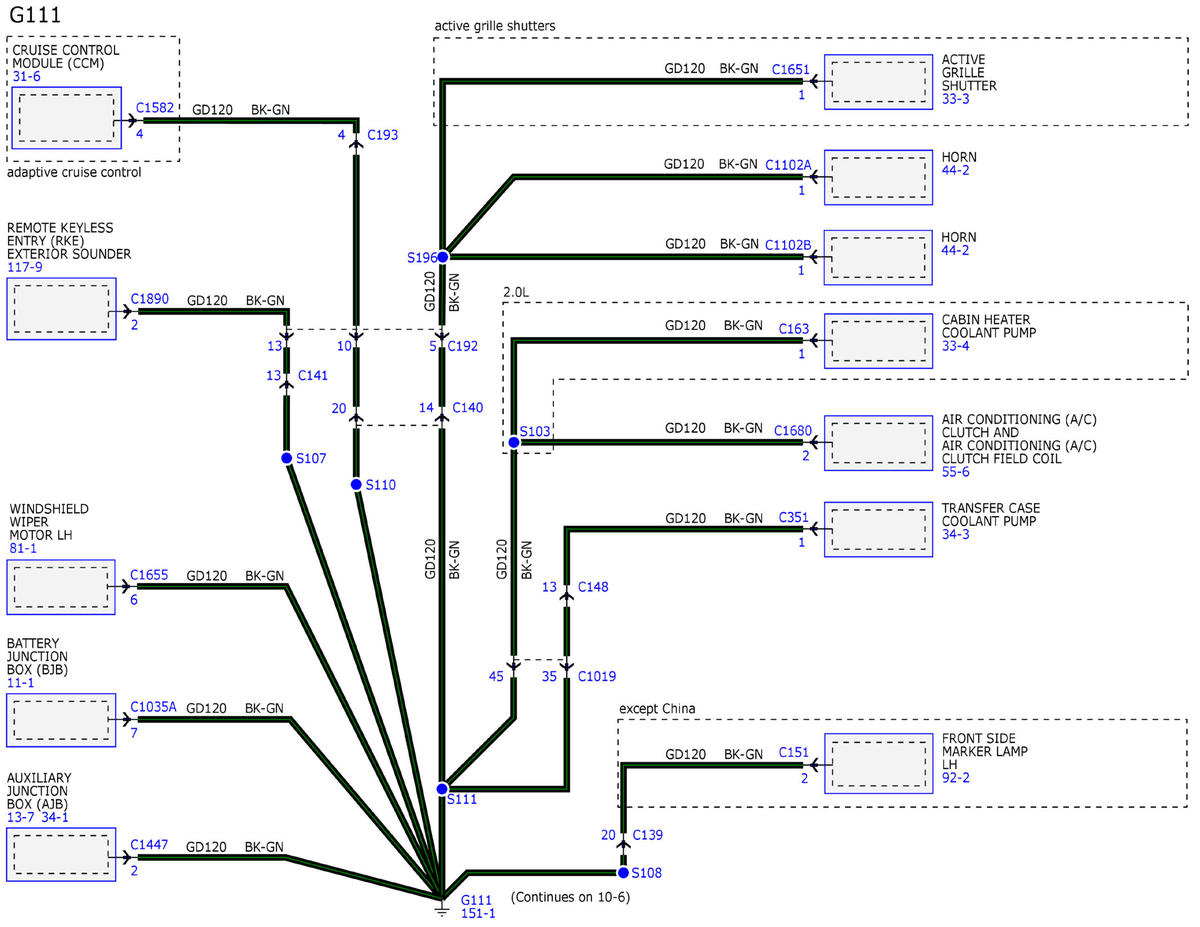Select the S111 splice junction dot

click(442, 788)
